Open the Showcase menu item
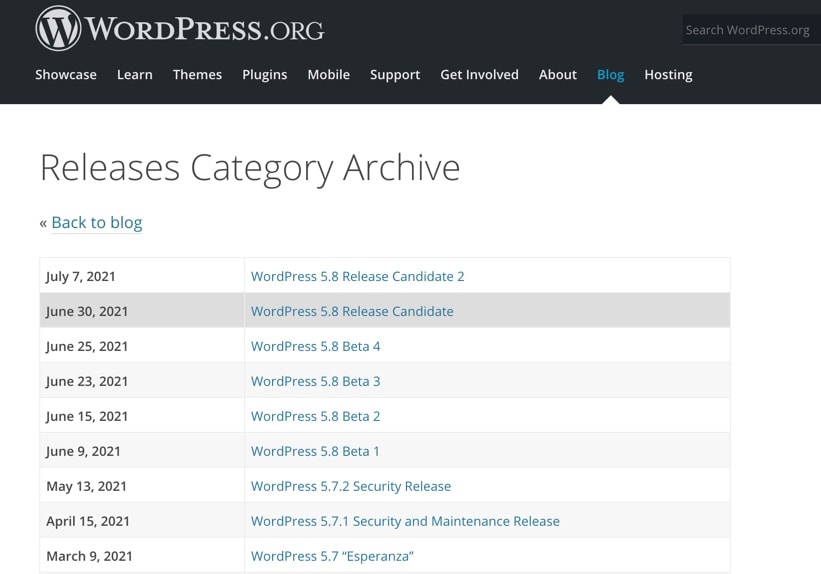 tap(66, 75)
